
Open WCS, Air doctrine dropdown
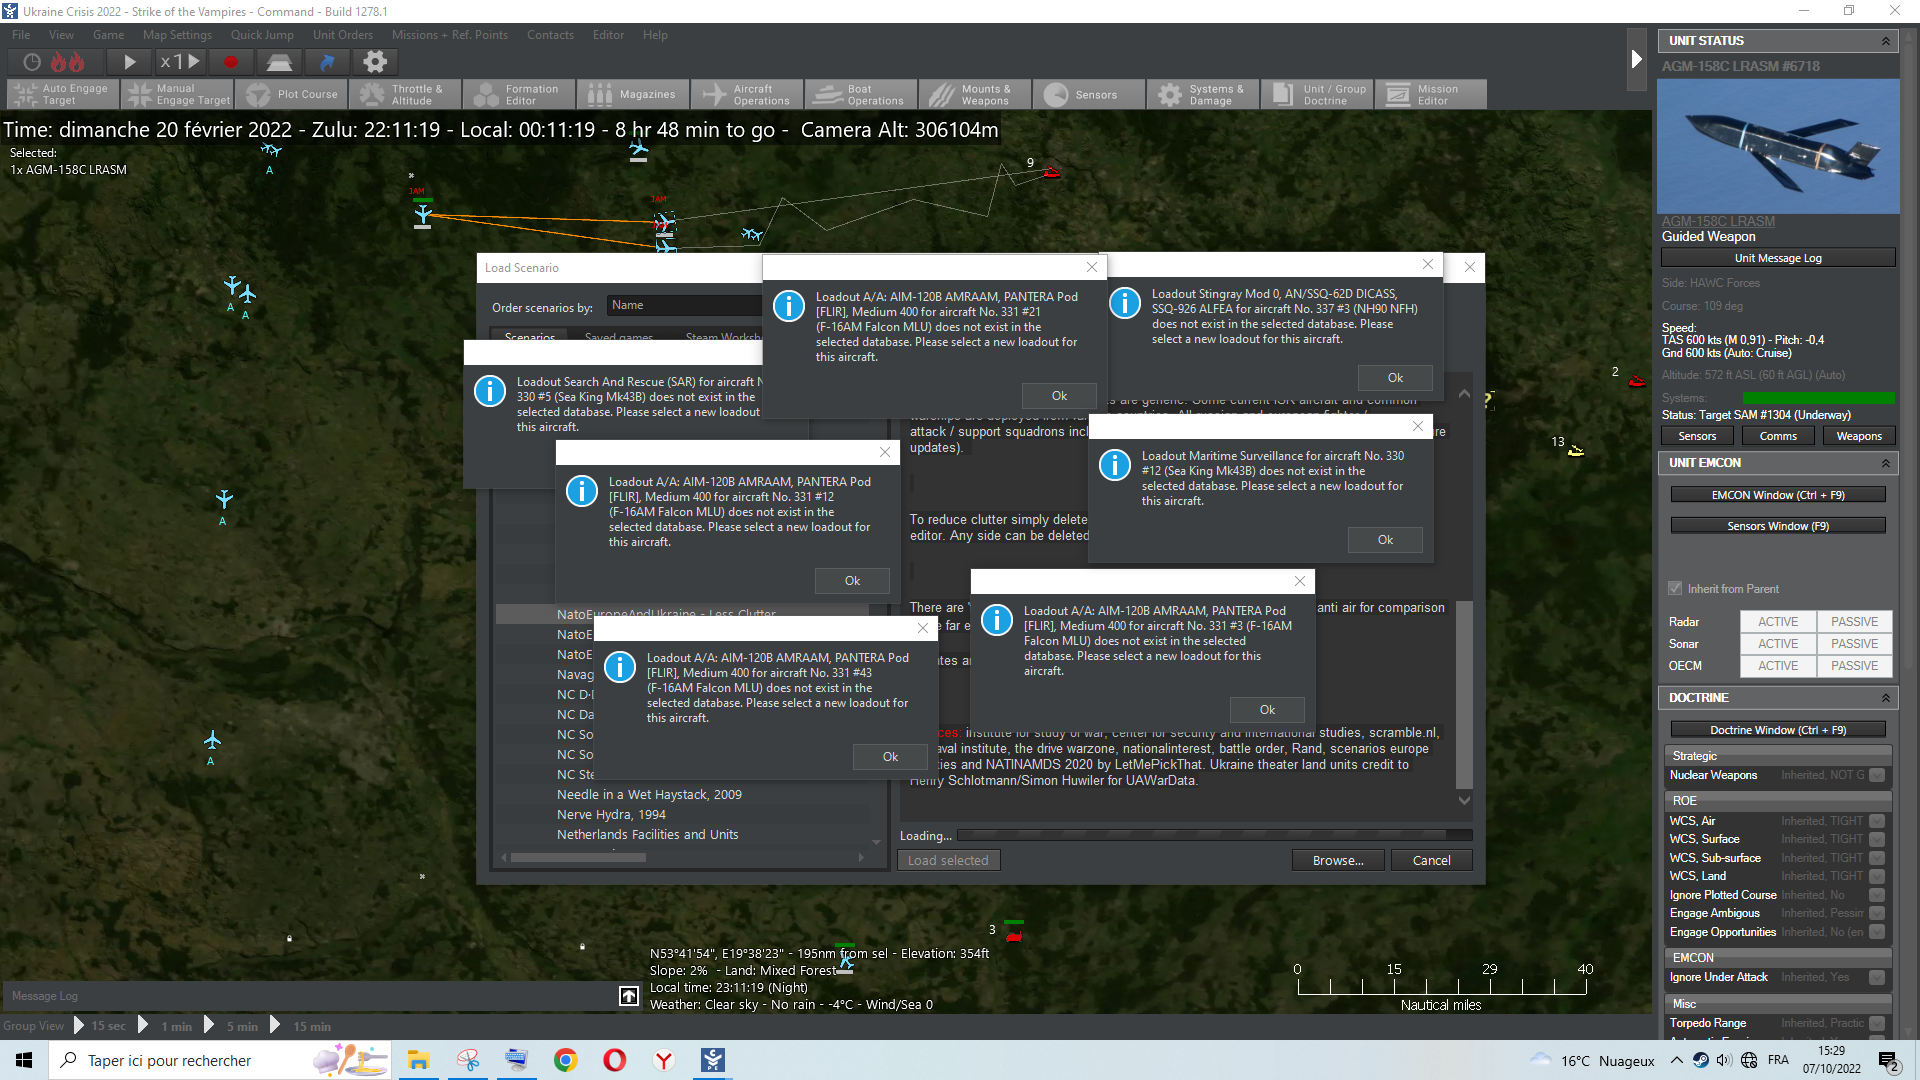pyautogui.click(x=1877, y=821)
